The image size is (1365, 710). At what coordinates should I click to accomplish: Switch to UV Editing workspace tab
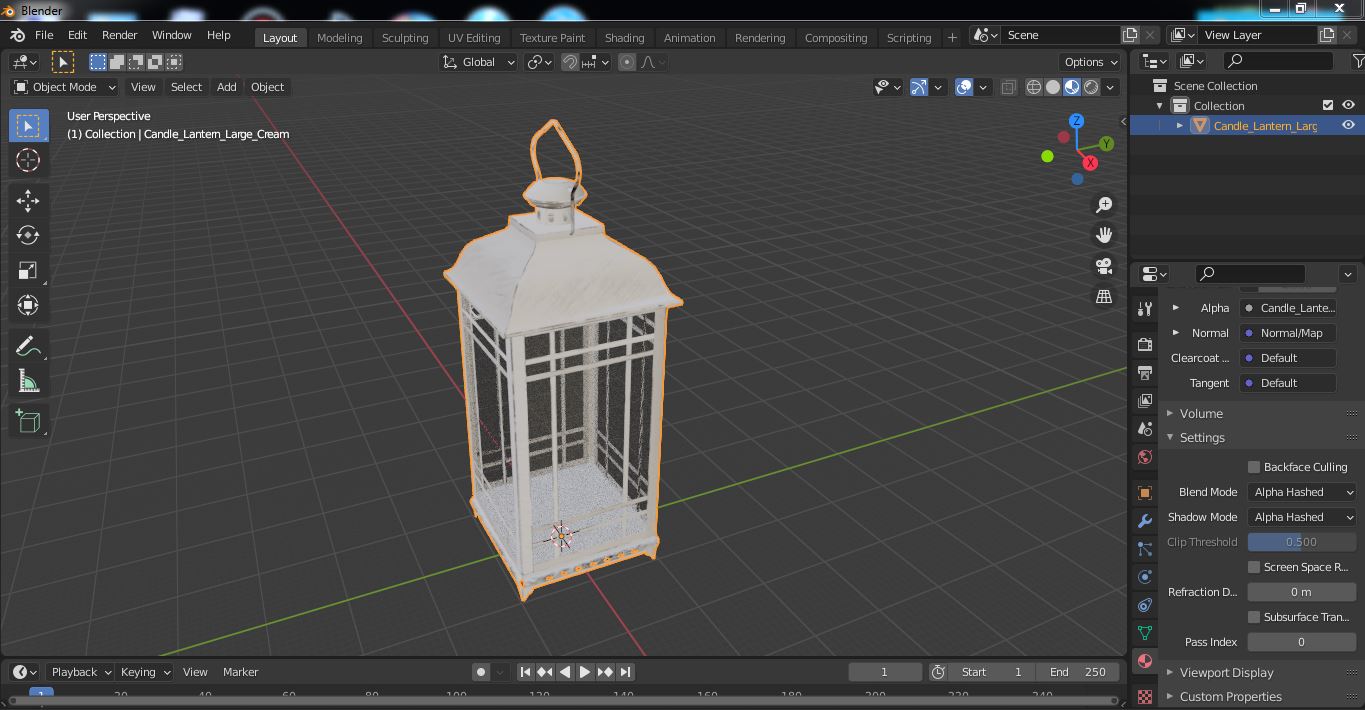pyautogui.click(x=474, y=37)
